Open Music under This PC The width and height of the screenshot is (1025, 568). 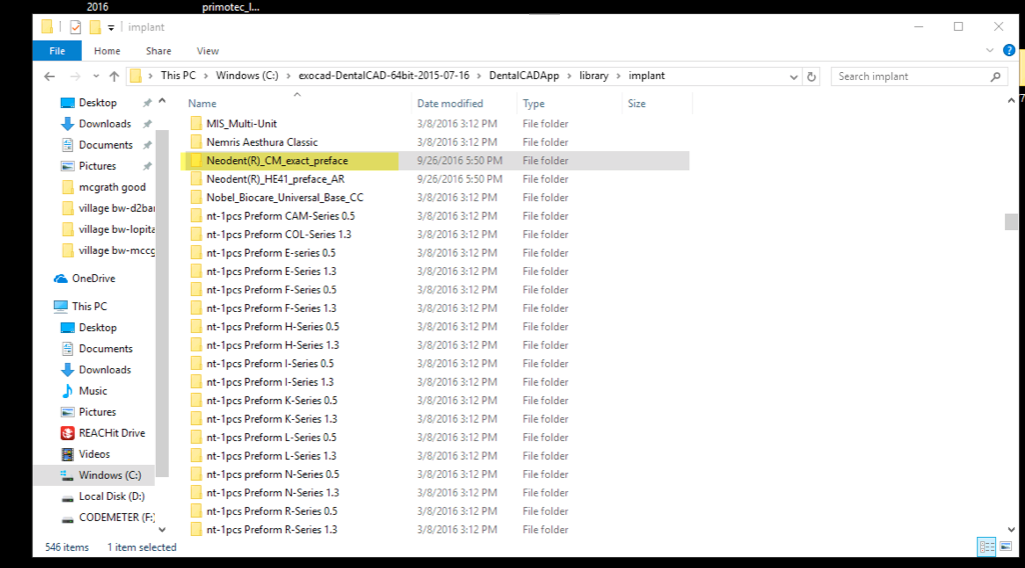[x=92, y=391]
